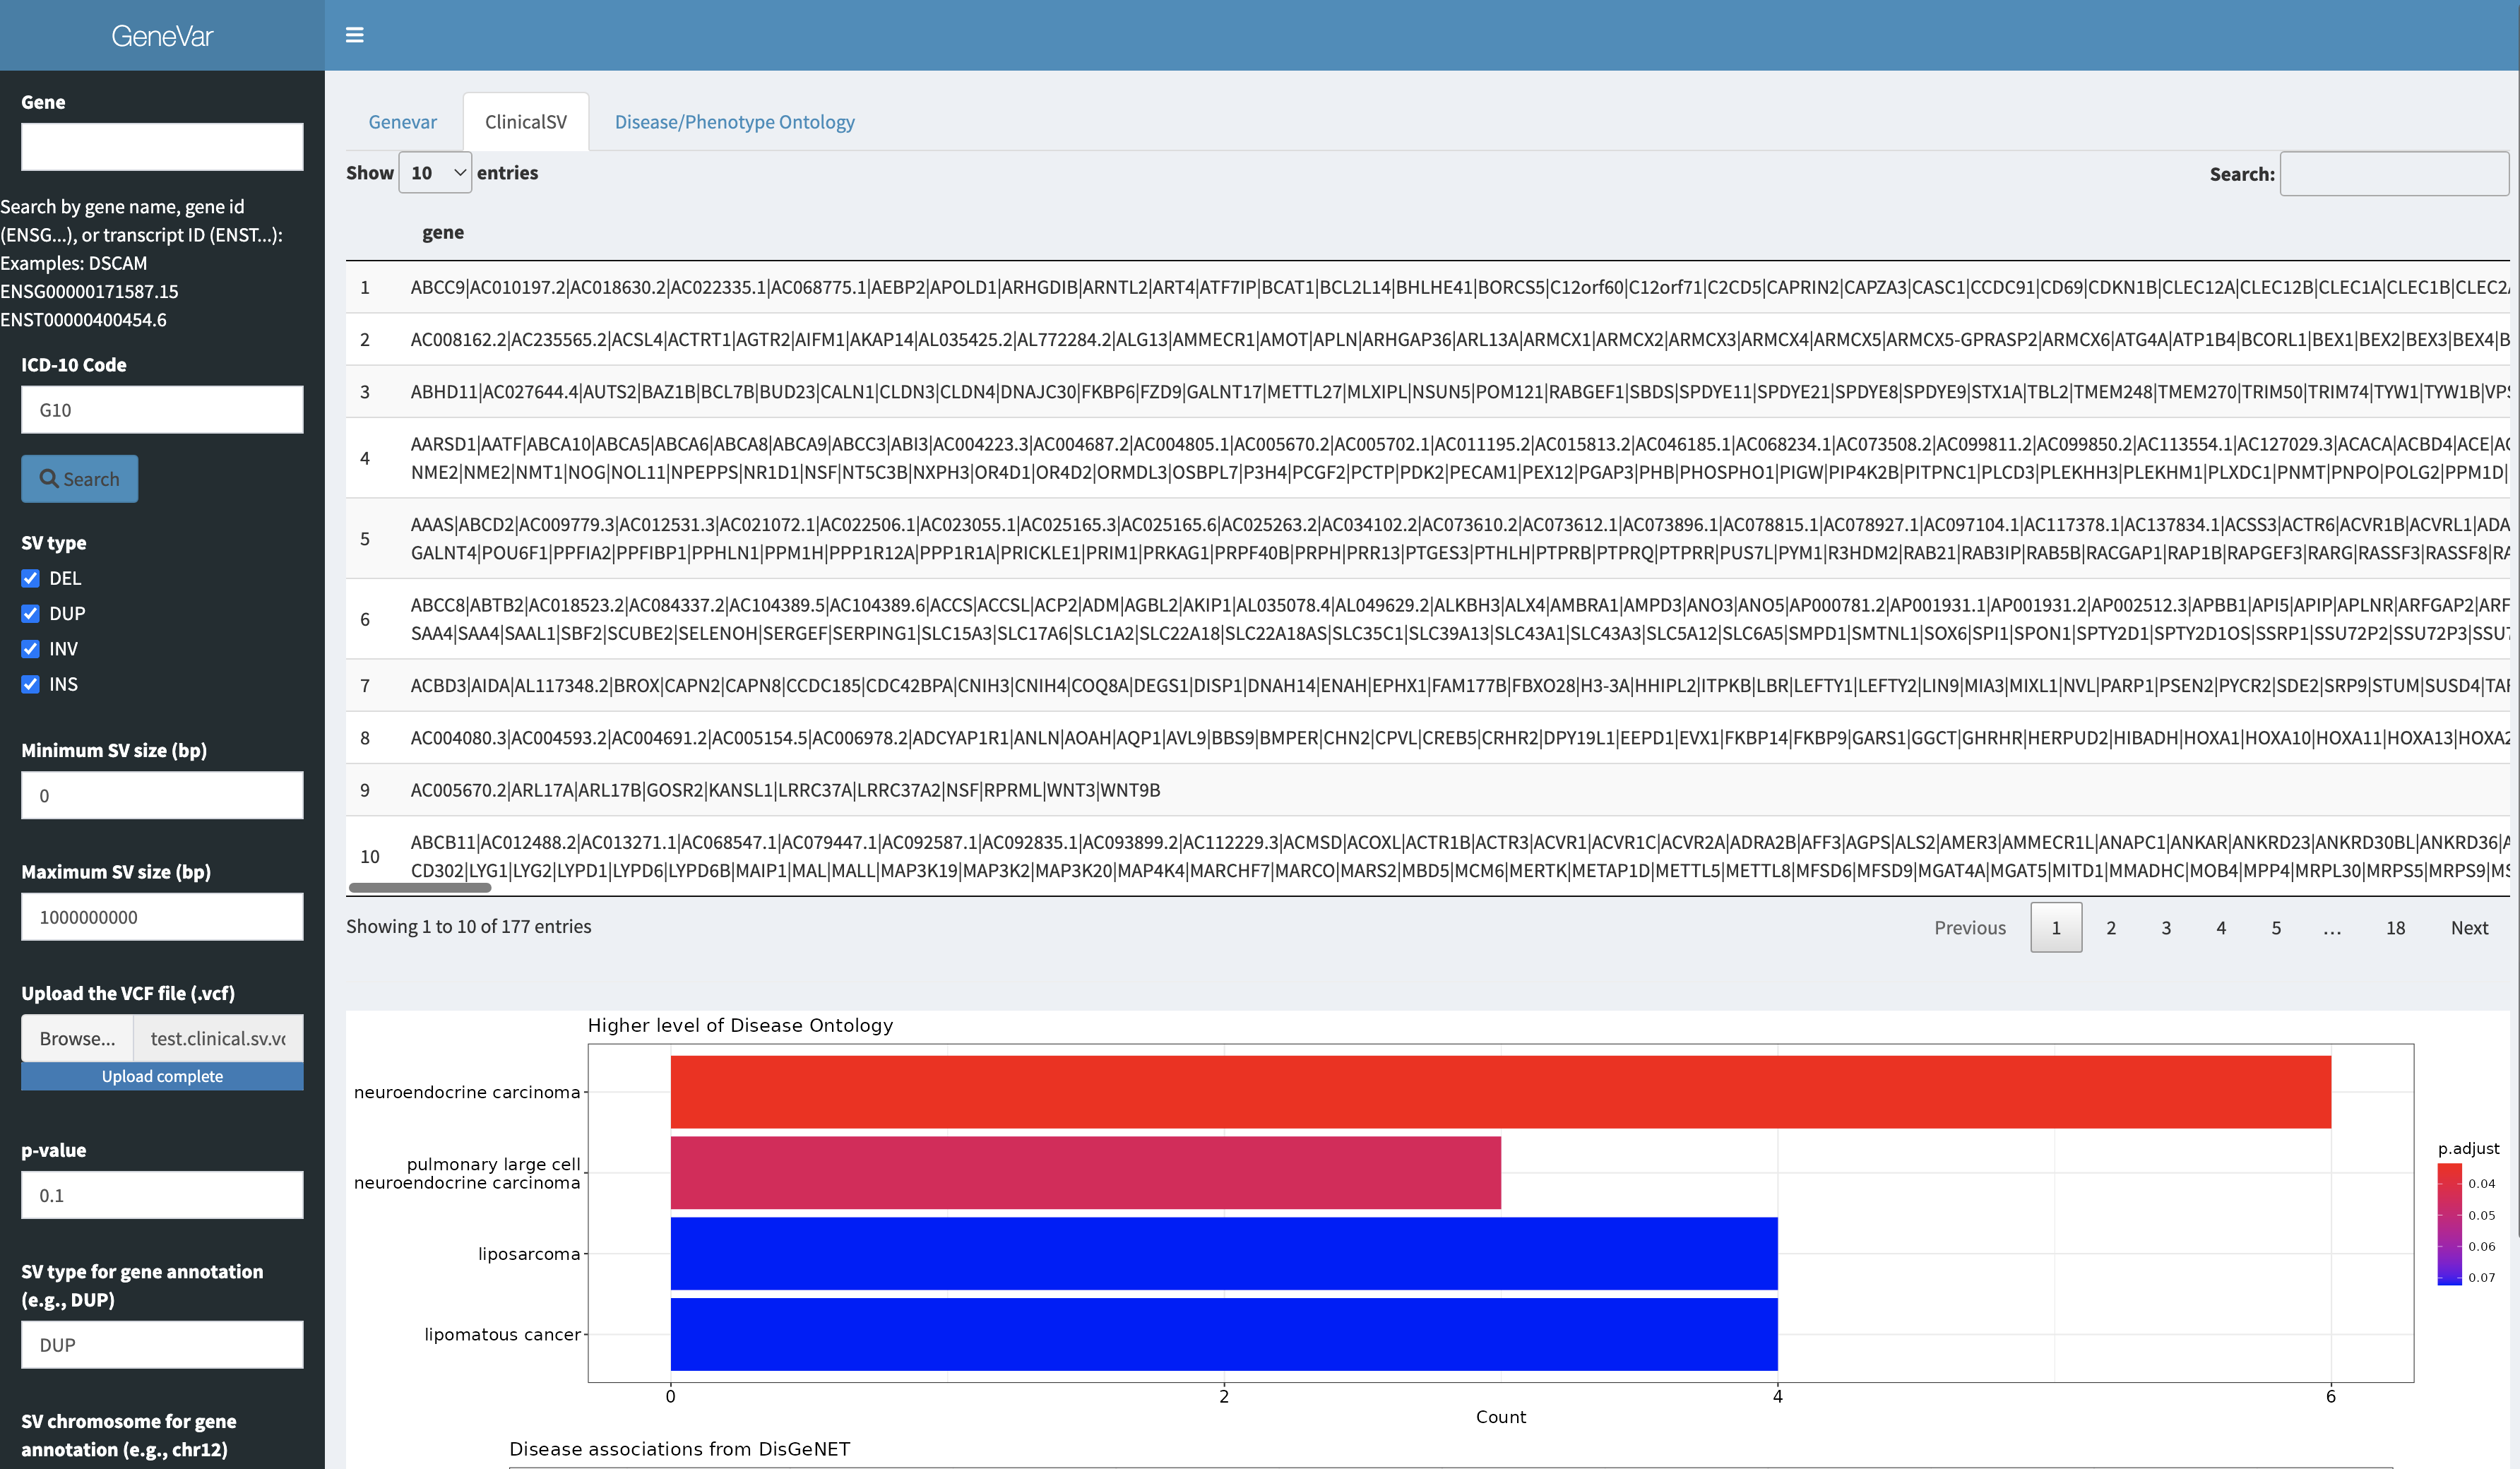
Task: Click the Search button in the sidebar
Action: pos(80,479)
